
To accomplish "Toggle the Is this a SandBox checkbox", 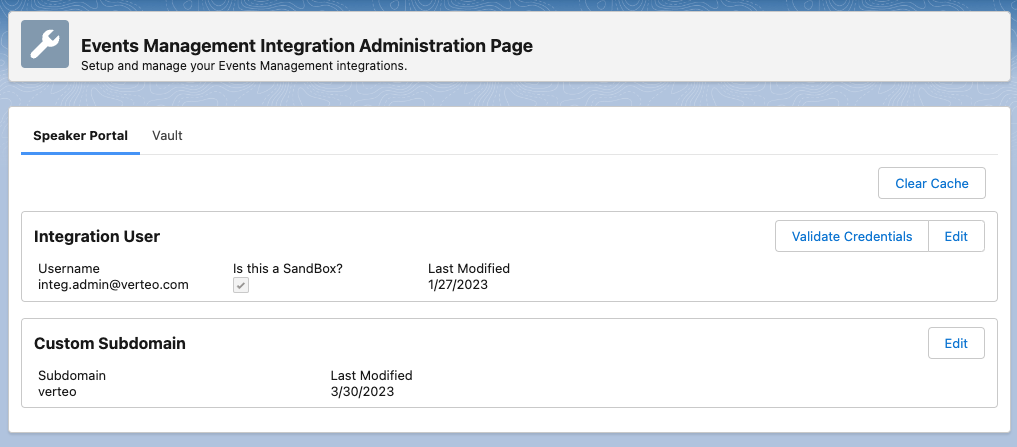I will (x=241, y=285).
